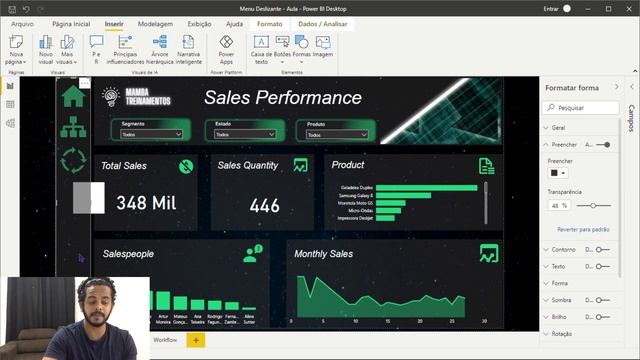The height and width of the screenshot is (360, 640).
Task: Click the Product chart scrollbar
Action: tap(486, 203)
